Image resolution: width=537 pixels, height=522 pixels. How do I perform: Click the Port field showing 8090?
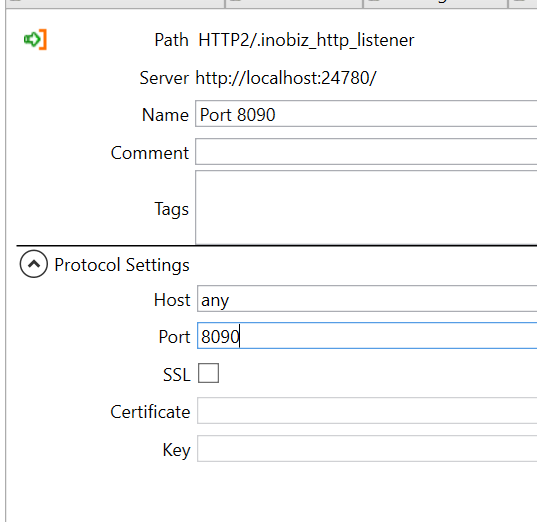[367, 336]
